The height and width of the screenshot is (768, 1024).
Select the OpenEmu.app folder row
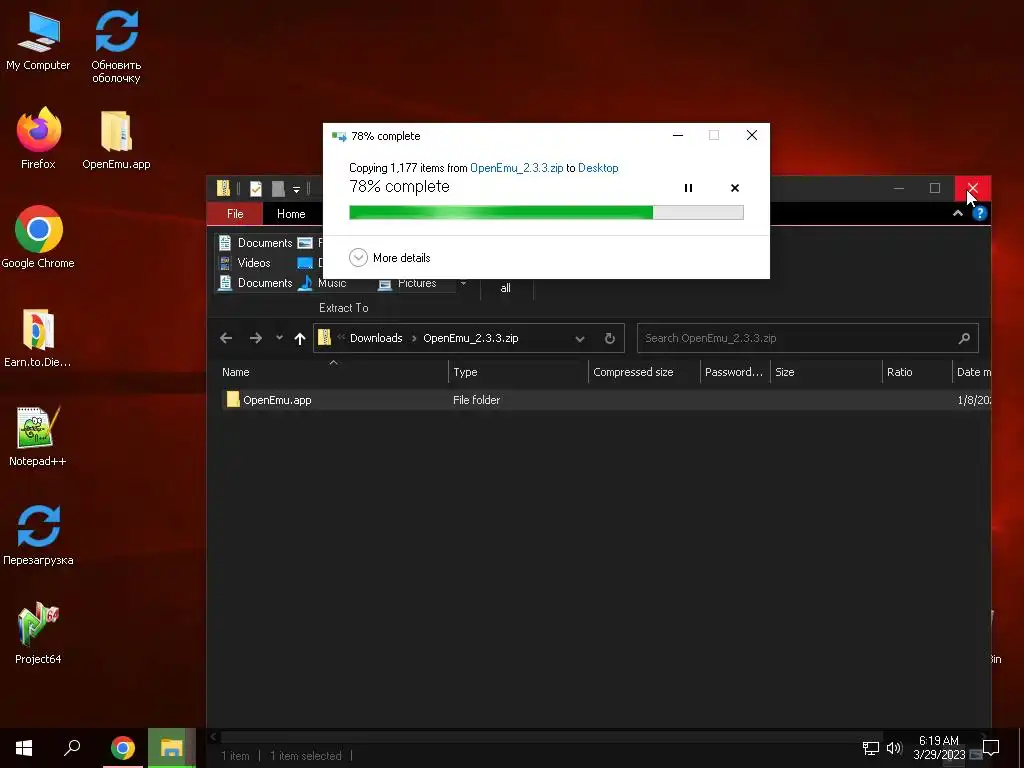tap(605, 400)
